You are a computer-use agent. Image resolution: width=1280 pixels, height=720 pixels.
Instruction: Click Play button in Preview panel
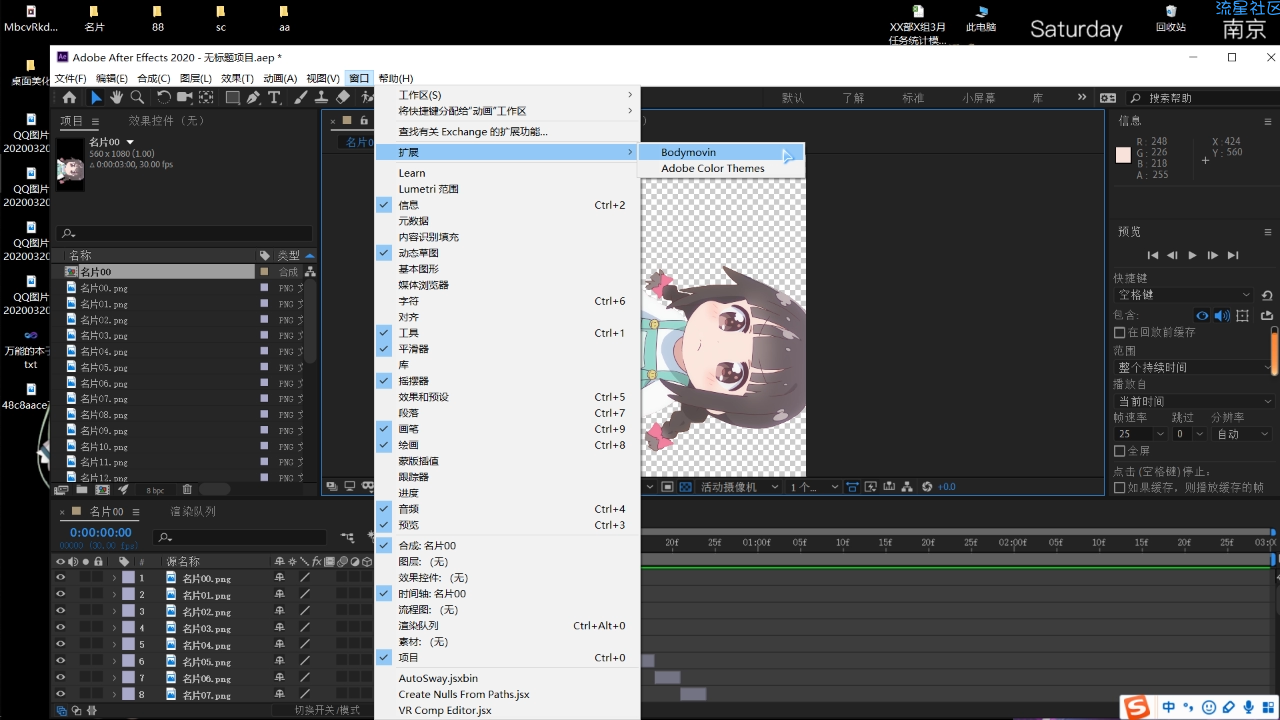[1192, 255]
